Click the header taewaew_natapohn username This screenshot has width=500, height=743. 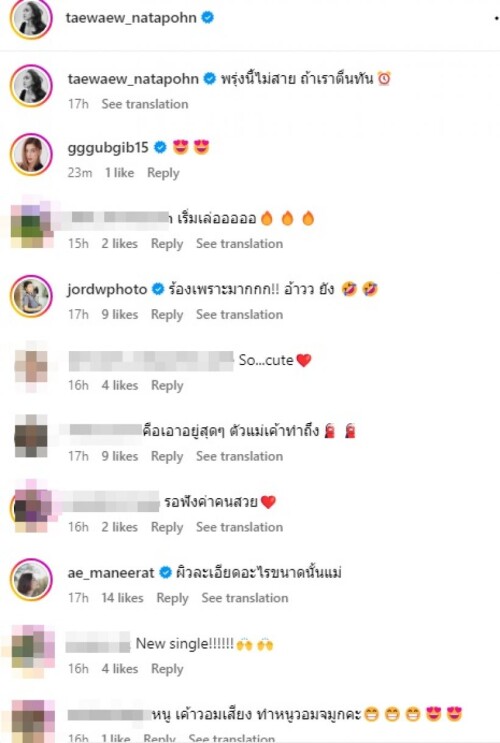coord(131,18)
